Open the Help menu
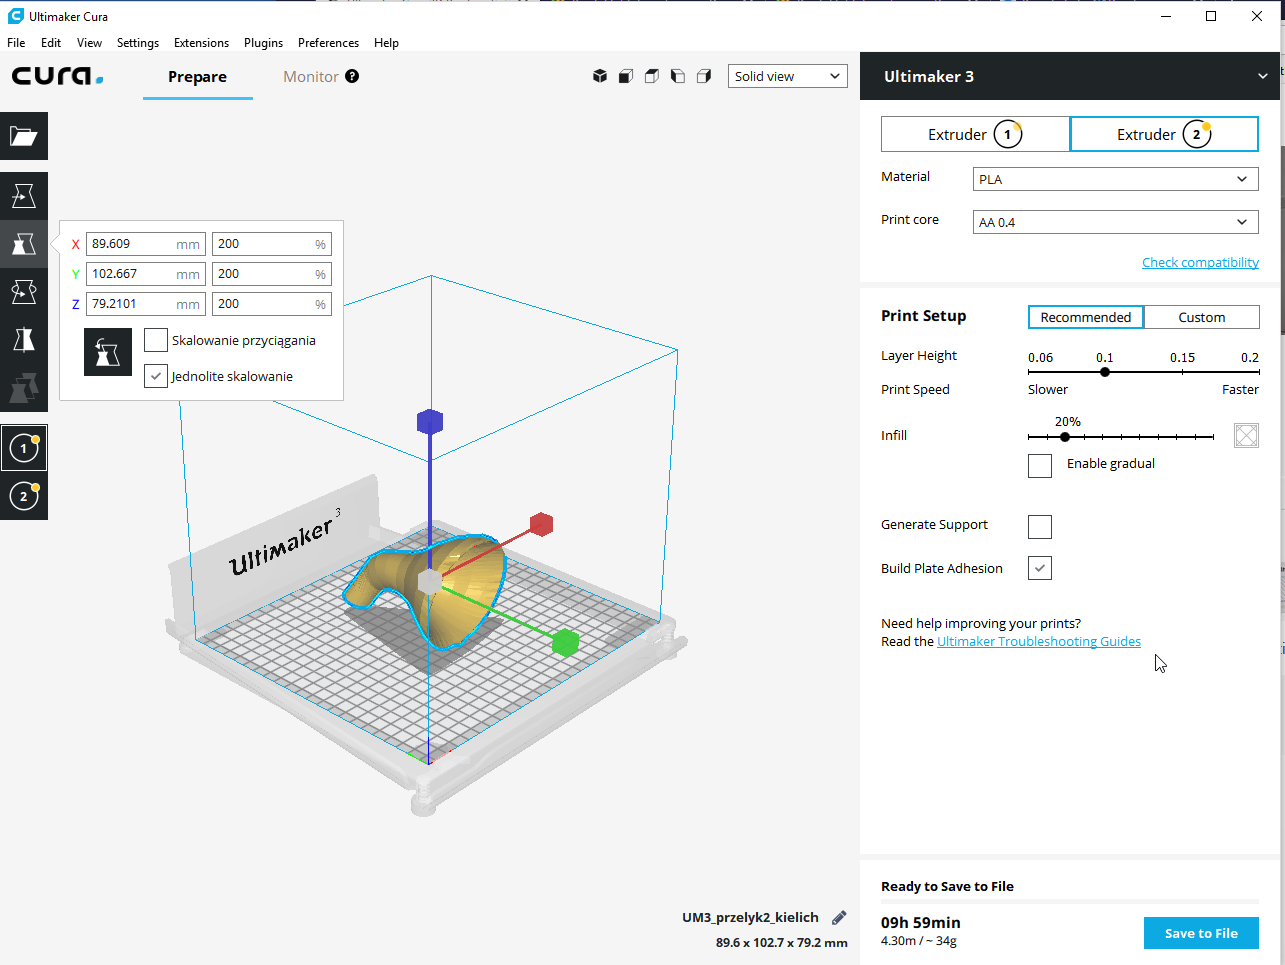1285x965 pixels. coord(386,43)
